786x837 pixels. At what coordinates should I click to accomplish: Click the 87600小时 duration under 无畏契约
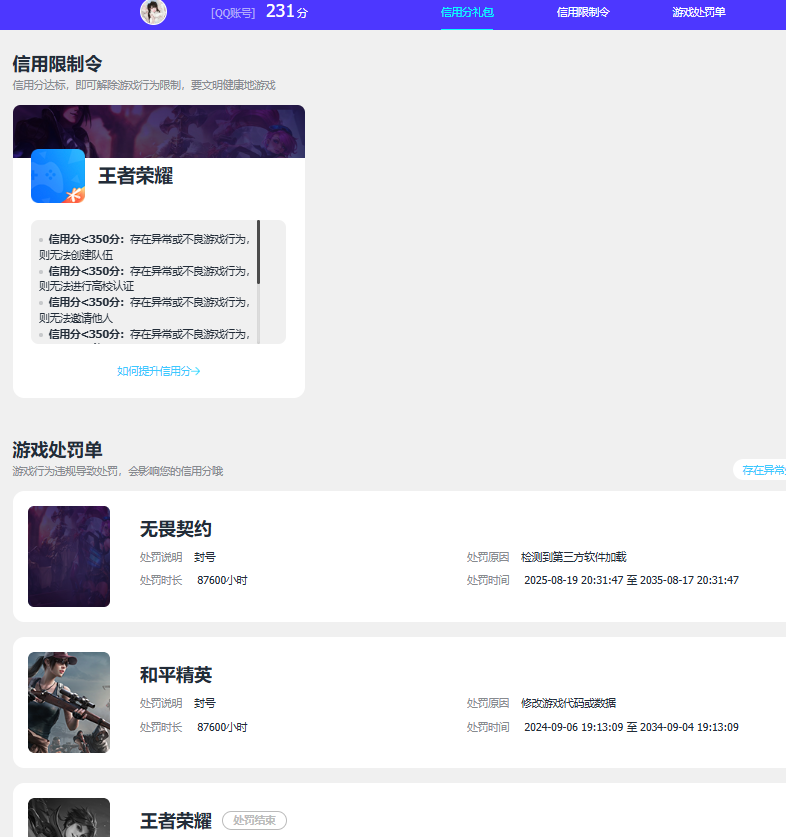[222, 580]
